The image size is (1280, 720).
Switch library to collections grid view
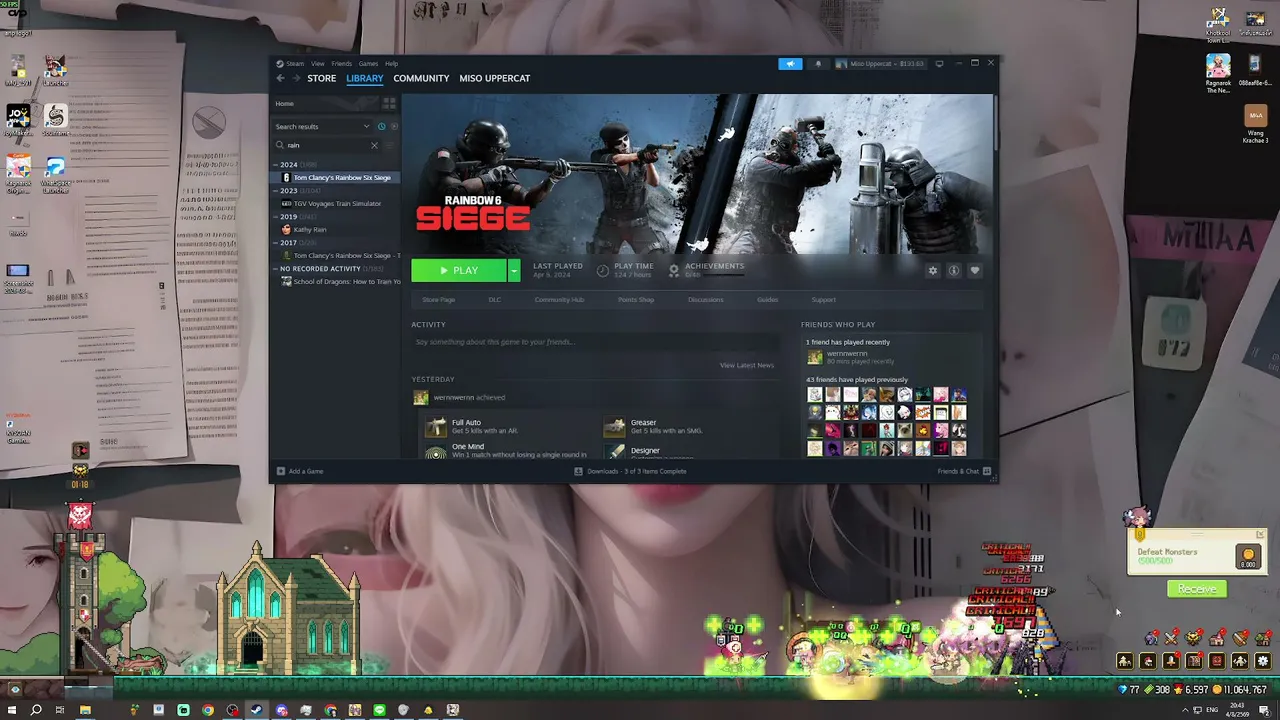point(389,103)
